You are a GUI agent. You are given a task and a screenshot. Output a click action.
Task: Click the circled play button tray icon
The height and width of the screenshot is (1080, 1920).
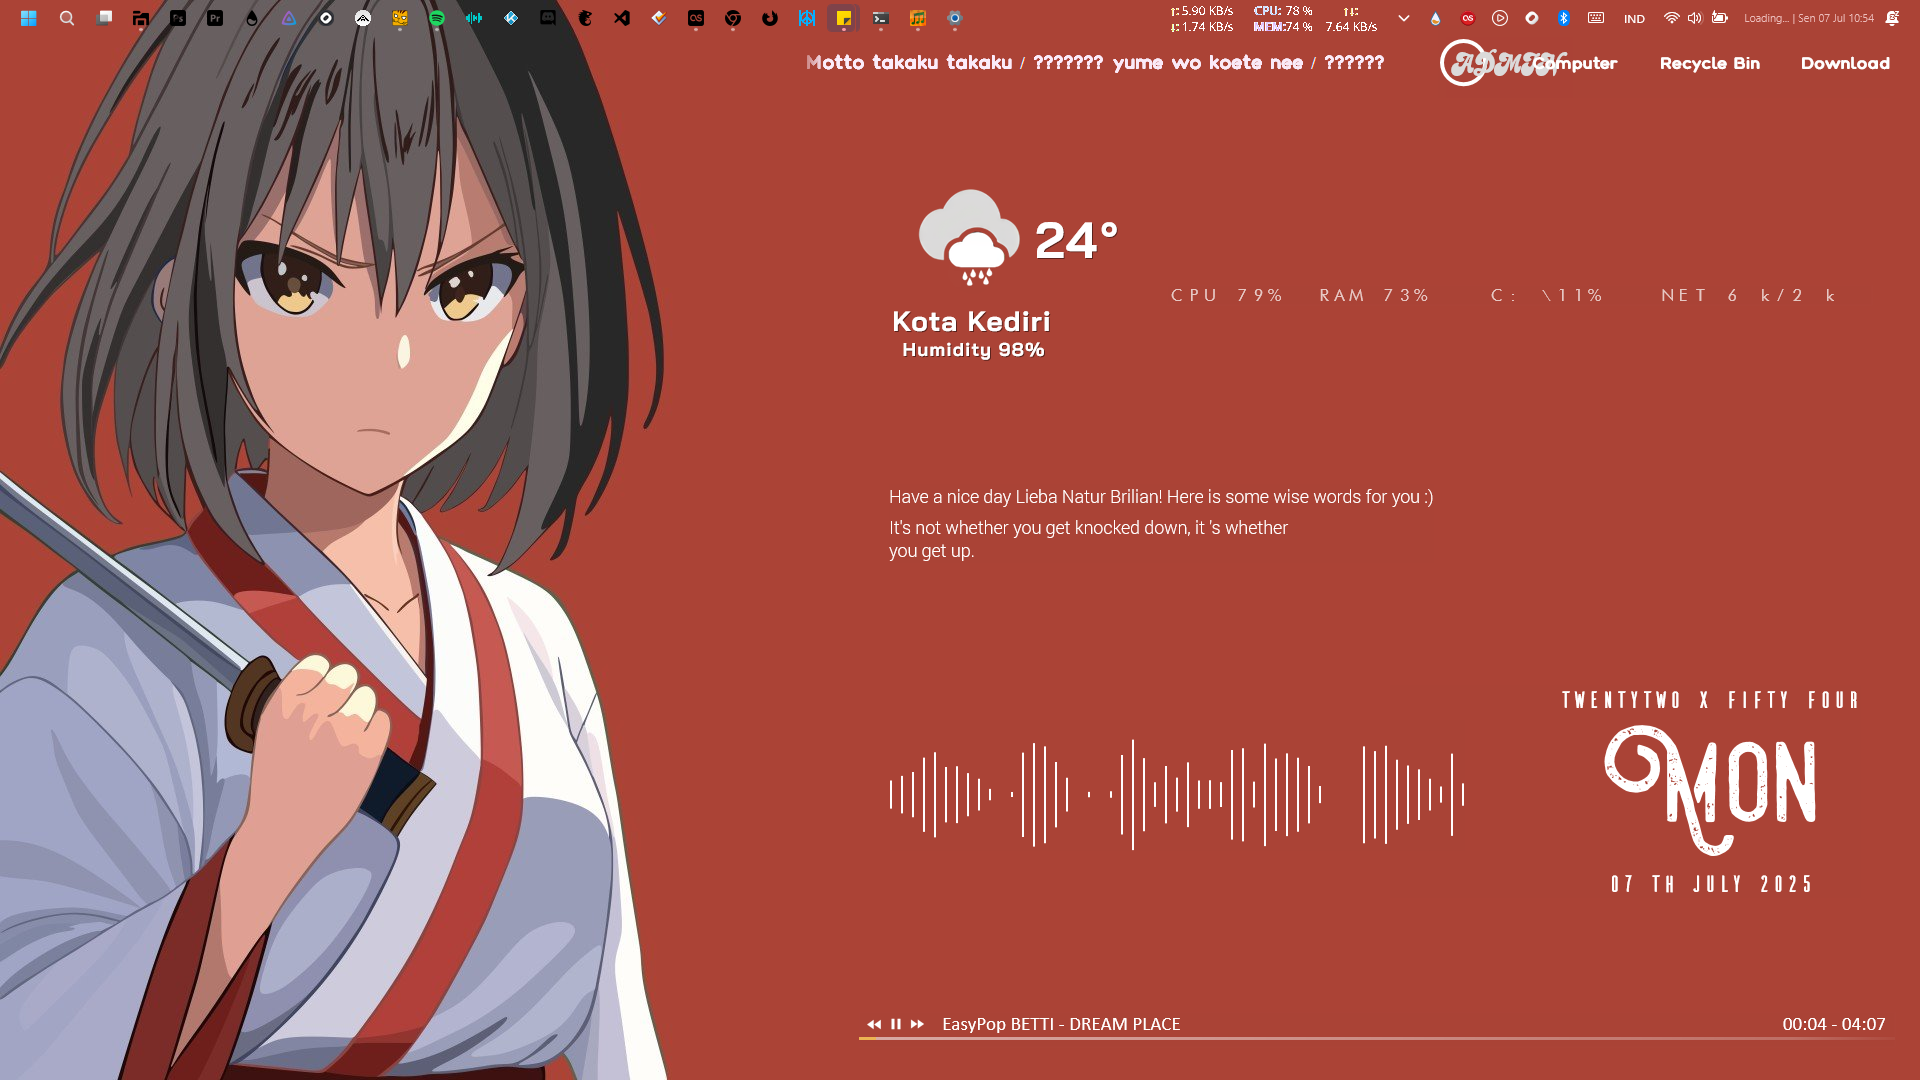pyautogui.click(x=1500, y=18)
